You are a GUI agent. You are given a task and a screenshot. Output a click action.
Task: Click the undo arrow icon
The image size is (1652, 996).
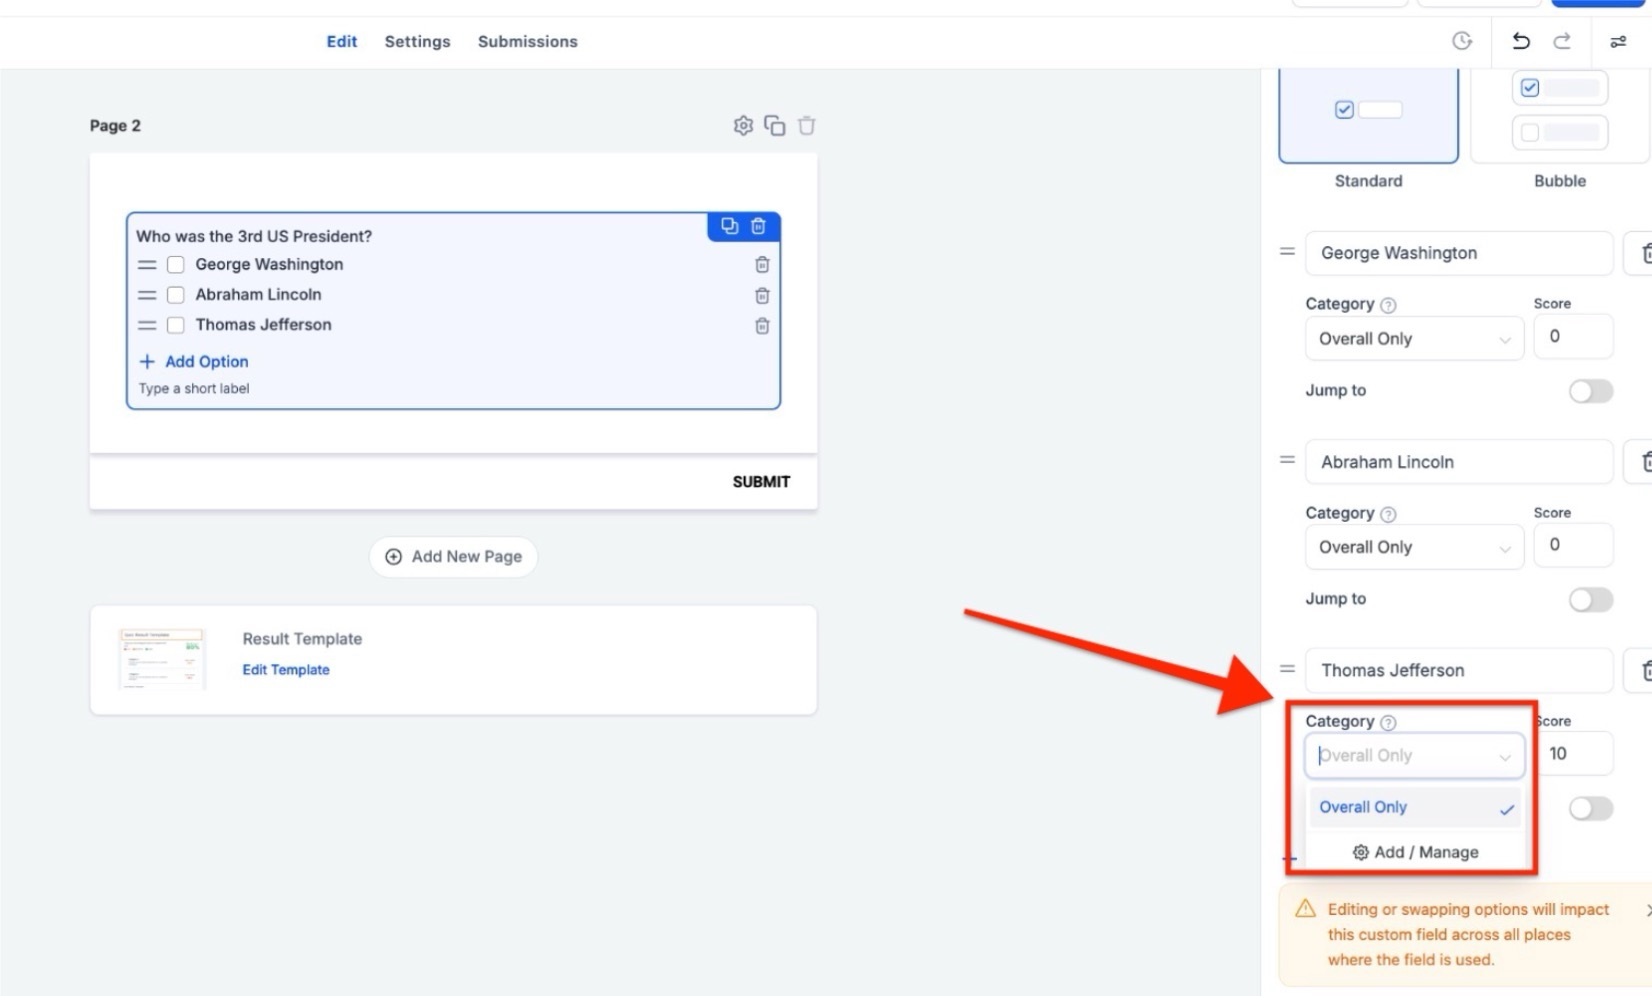(x=1520, y=41)
